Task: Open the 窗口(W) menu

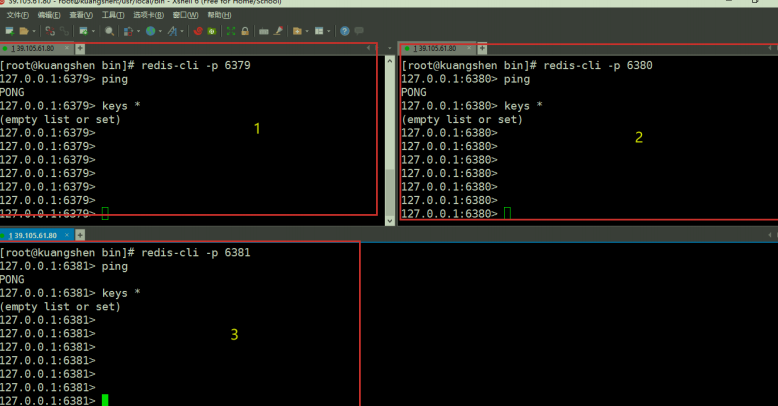Action: tap(185, 15)
